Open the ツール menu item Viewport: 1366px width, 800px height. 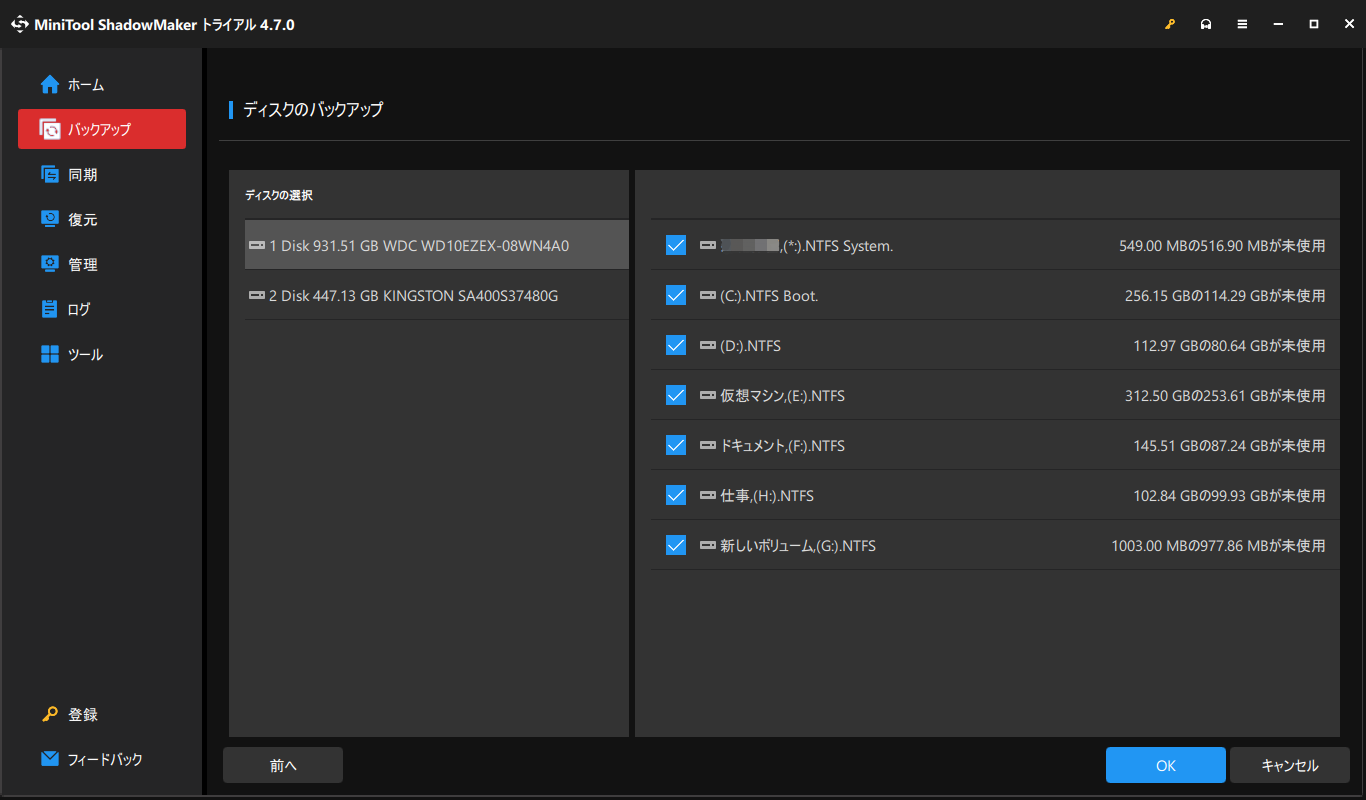[102, 354]
